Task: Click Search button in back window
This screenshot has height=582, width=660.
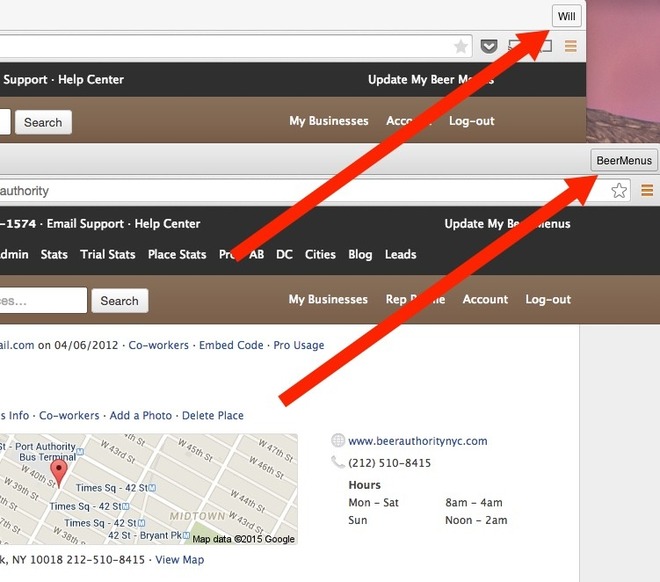Action: [x=43, y=122]
